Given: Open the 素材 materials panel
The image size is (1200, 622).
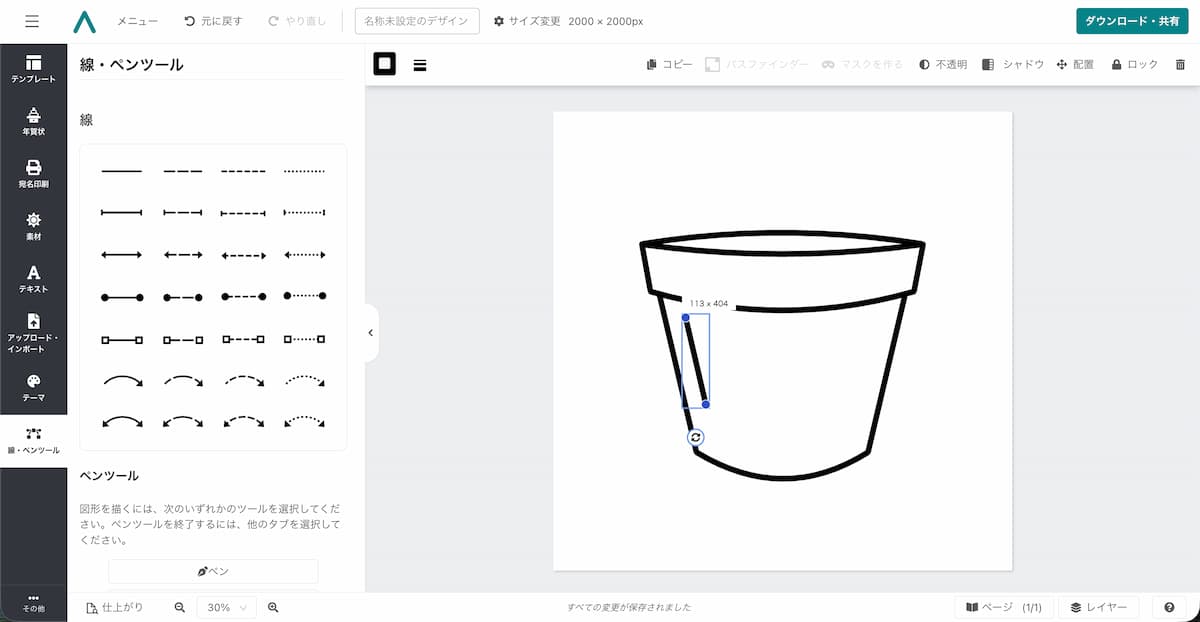Looking at the screenshot, I should tap(33, 226).
